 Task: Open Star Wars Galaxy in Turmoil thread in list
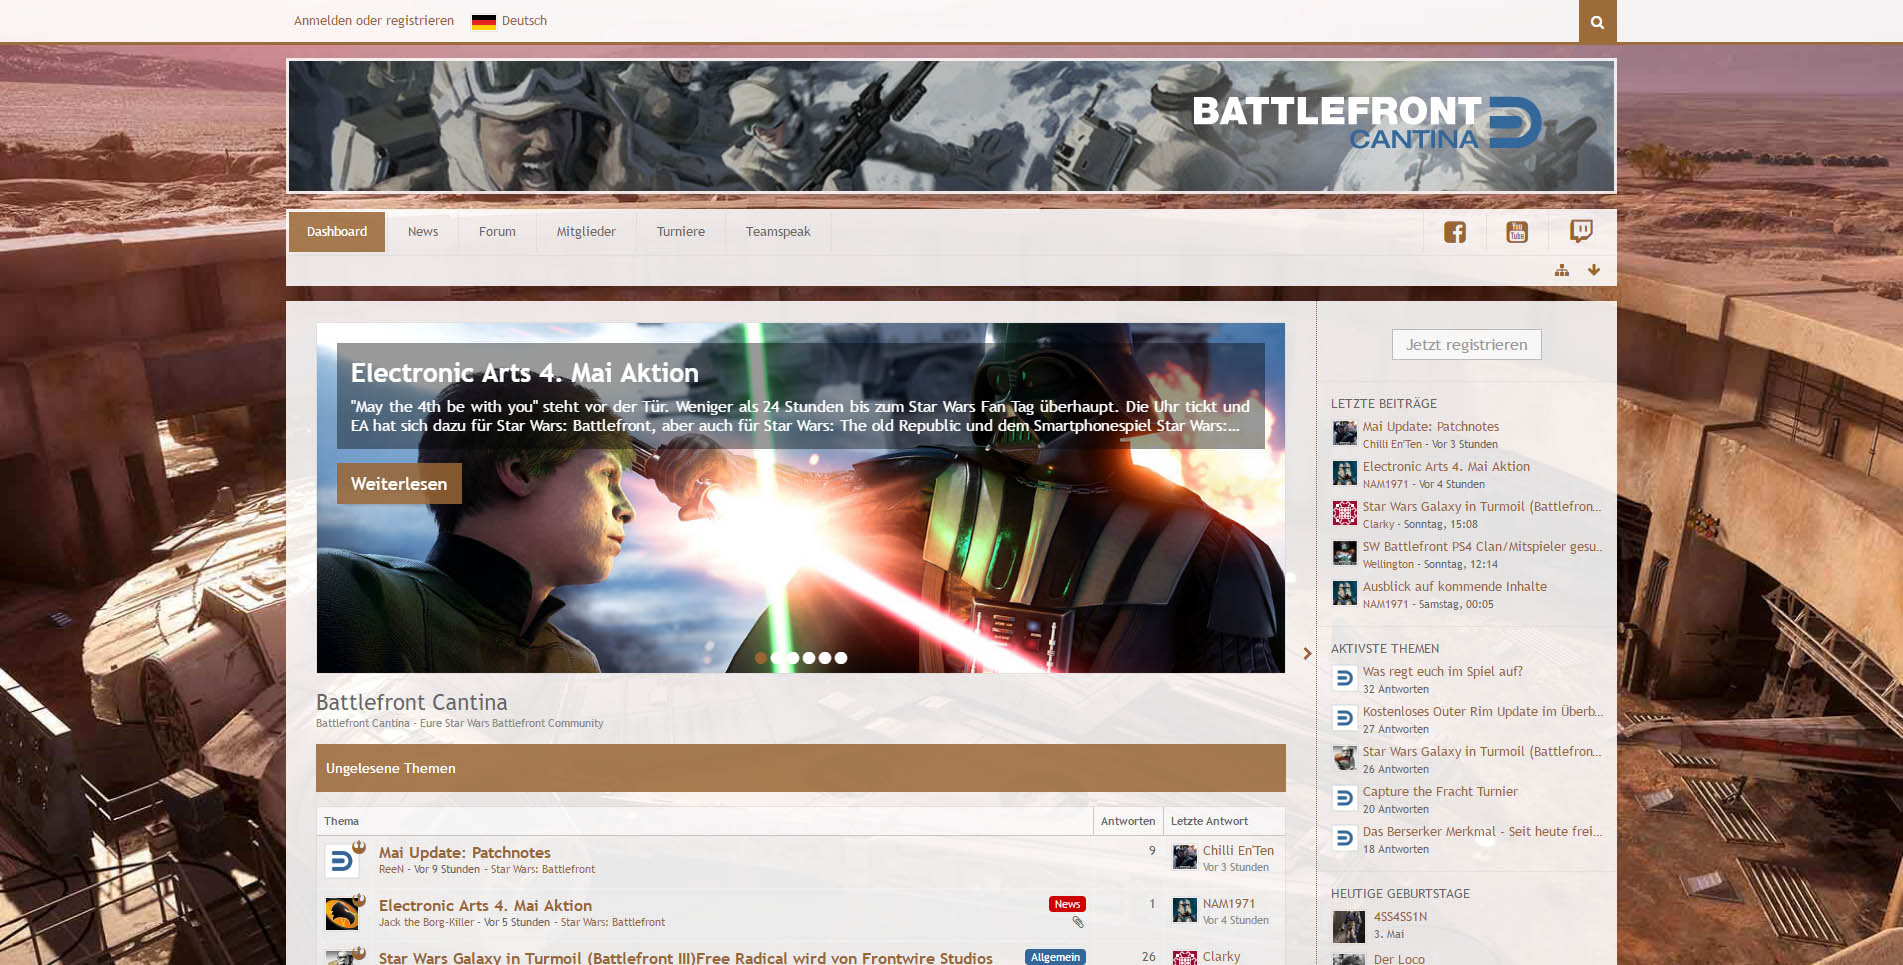(x=686, y=958)
